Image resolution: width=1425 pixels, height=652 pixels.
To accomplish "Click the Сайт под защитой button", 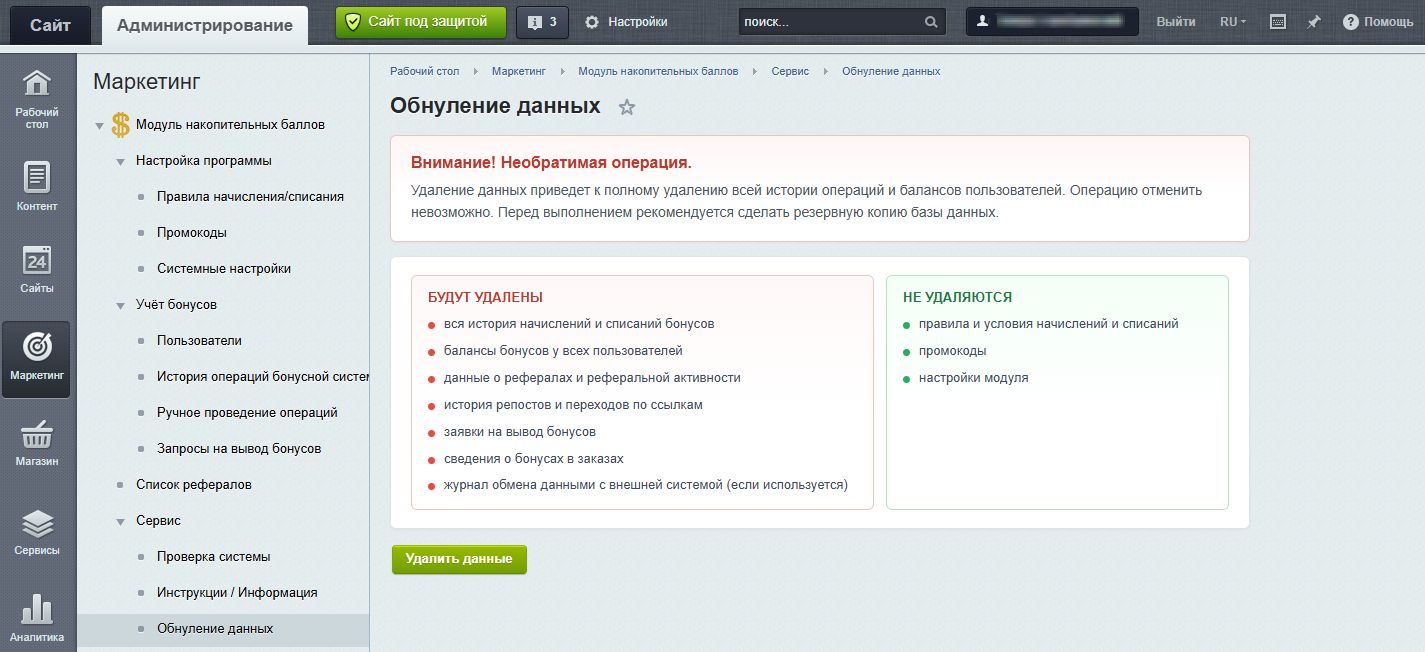I will 421,22.
